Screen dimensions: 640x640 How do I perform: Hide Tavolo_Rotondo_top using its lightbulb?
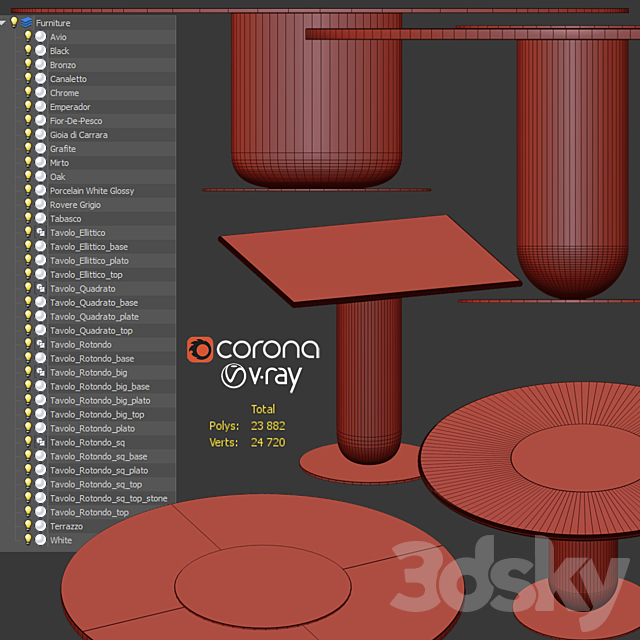(28, 512)
